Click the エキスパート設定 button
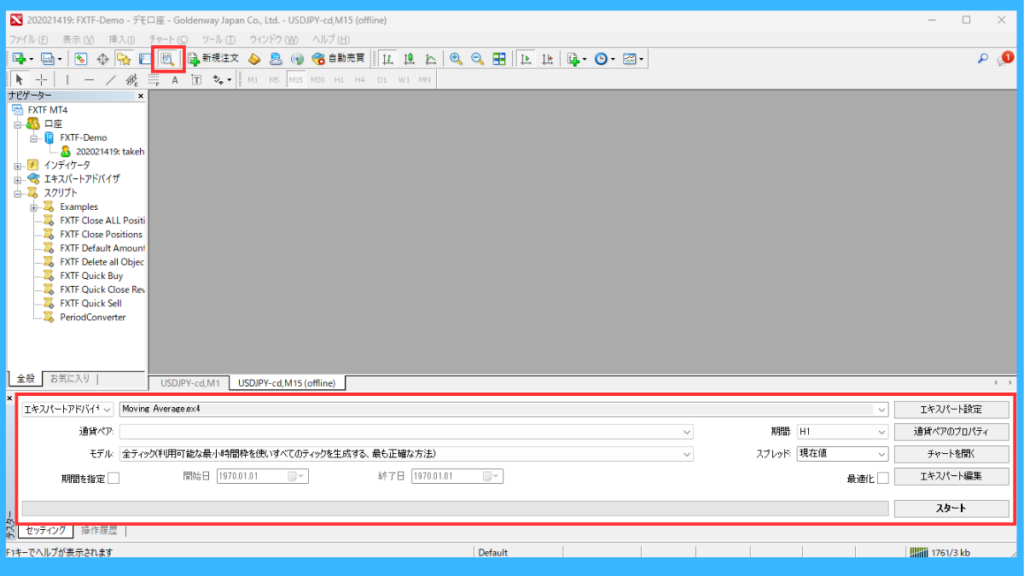1024x576 pixels. click(951, 409)
